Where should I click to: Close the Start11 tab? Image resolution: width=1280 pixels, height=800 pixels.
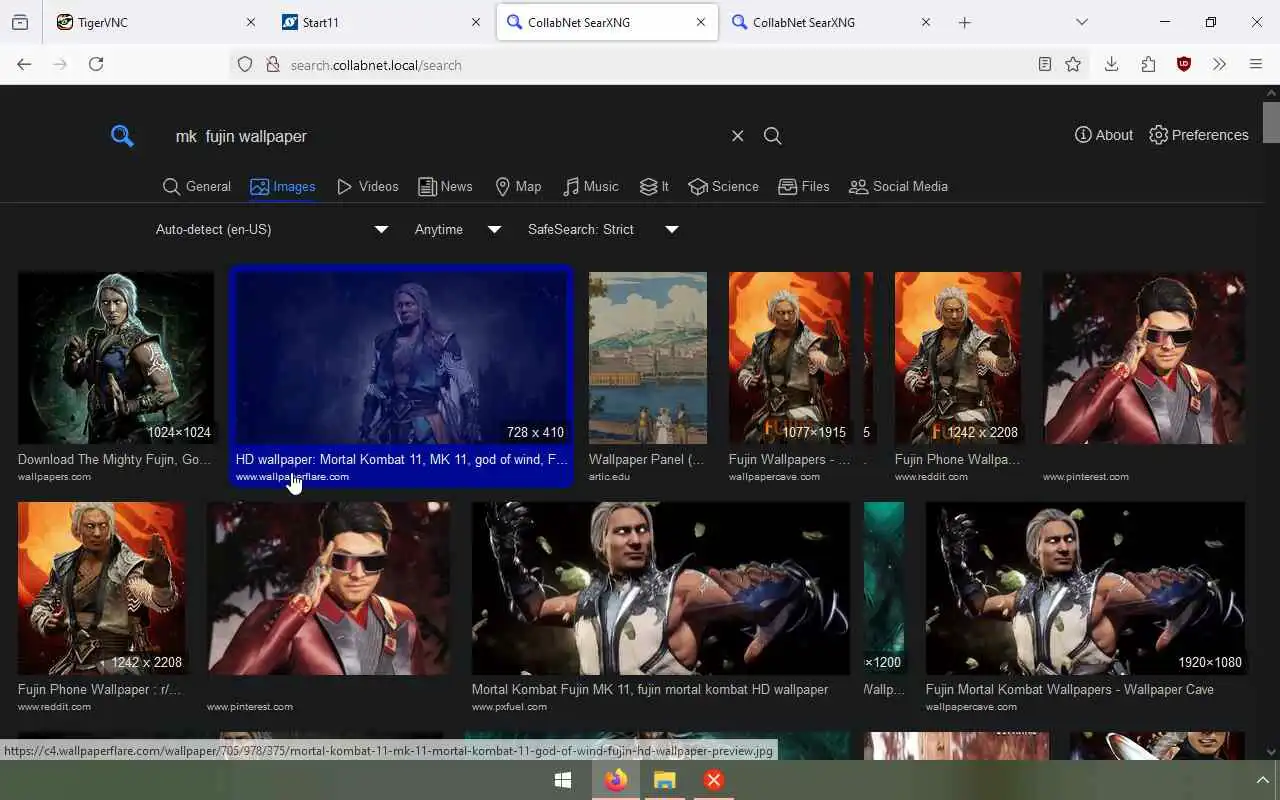coord(476,22)
